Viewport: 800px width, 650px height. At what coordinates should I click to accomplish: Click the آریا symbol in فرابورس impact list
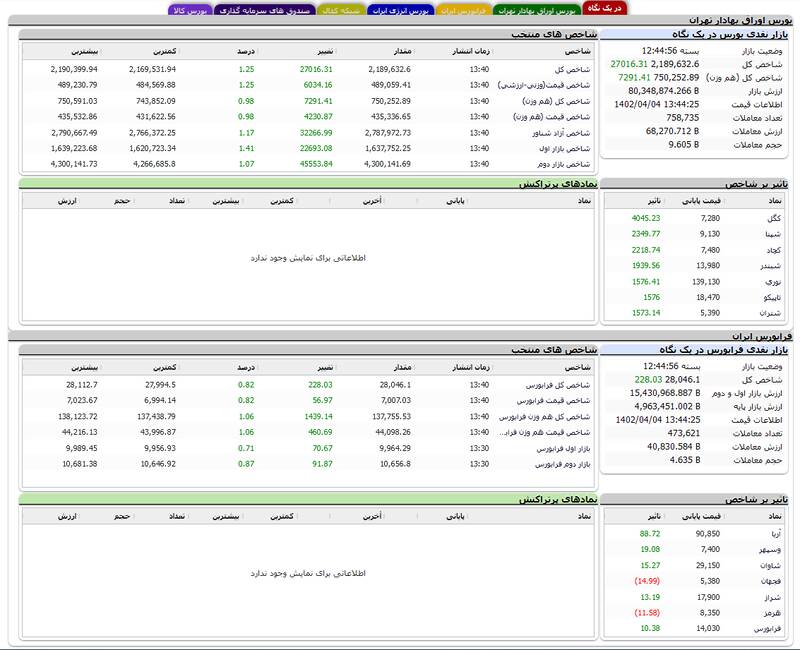(774, 533)
